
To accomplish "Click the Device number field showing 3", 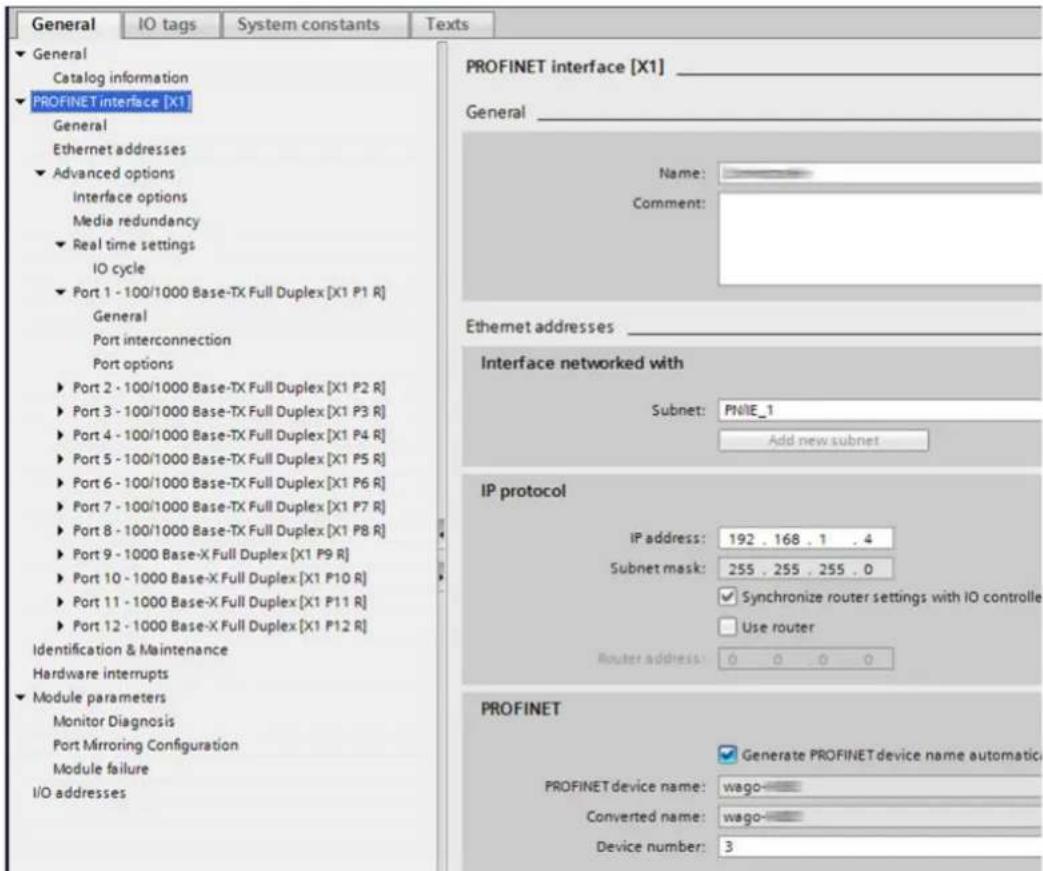I will [x=880, y=846].
